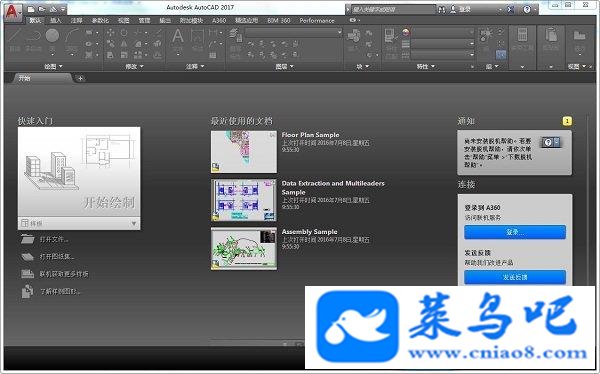The width and height of the screenshot is (600, 374).
Task: Expand the quick access toolbar customize arrow
Action: coord(63,8)
